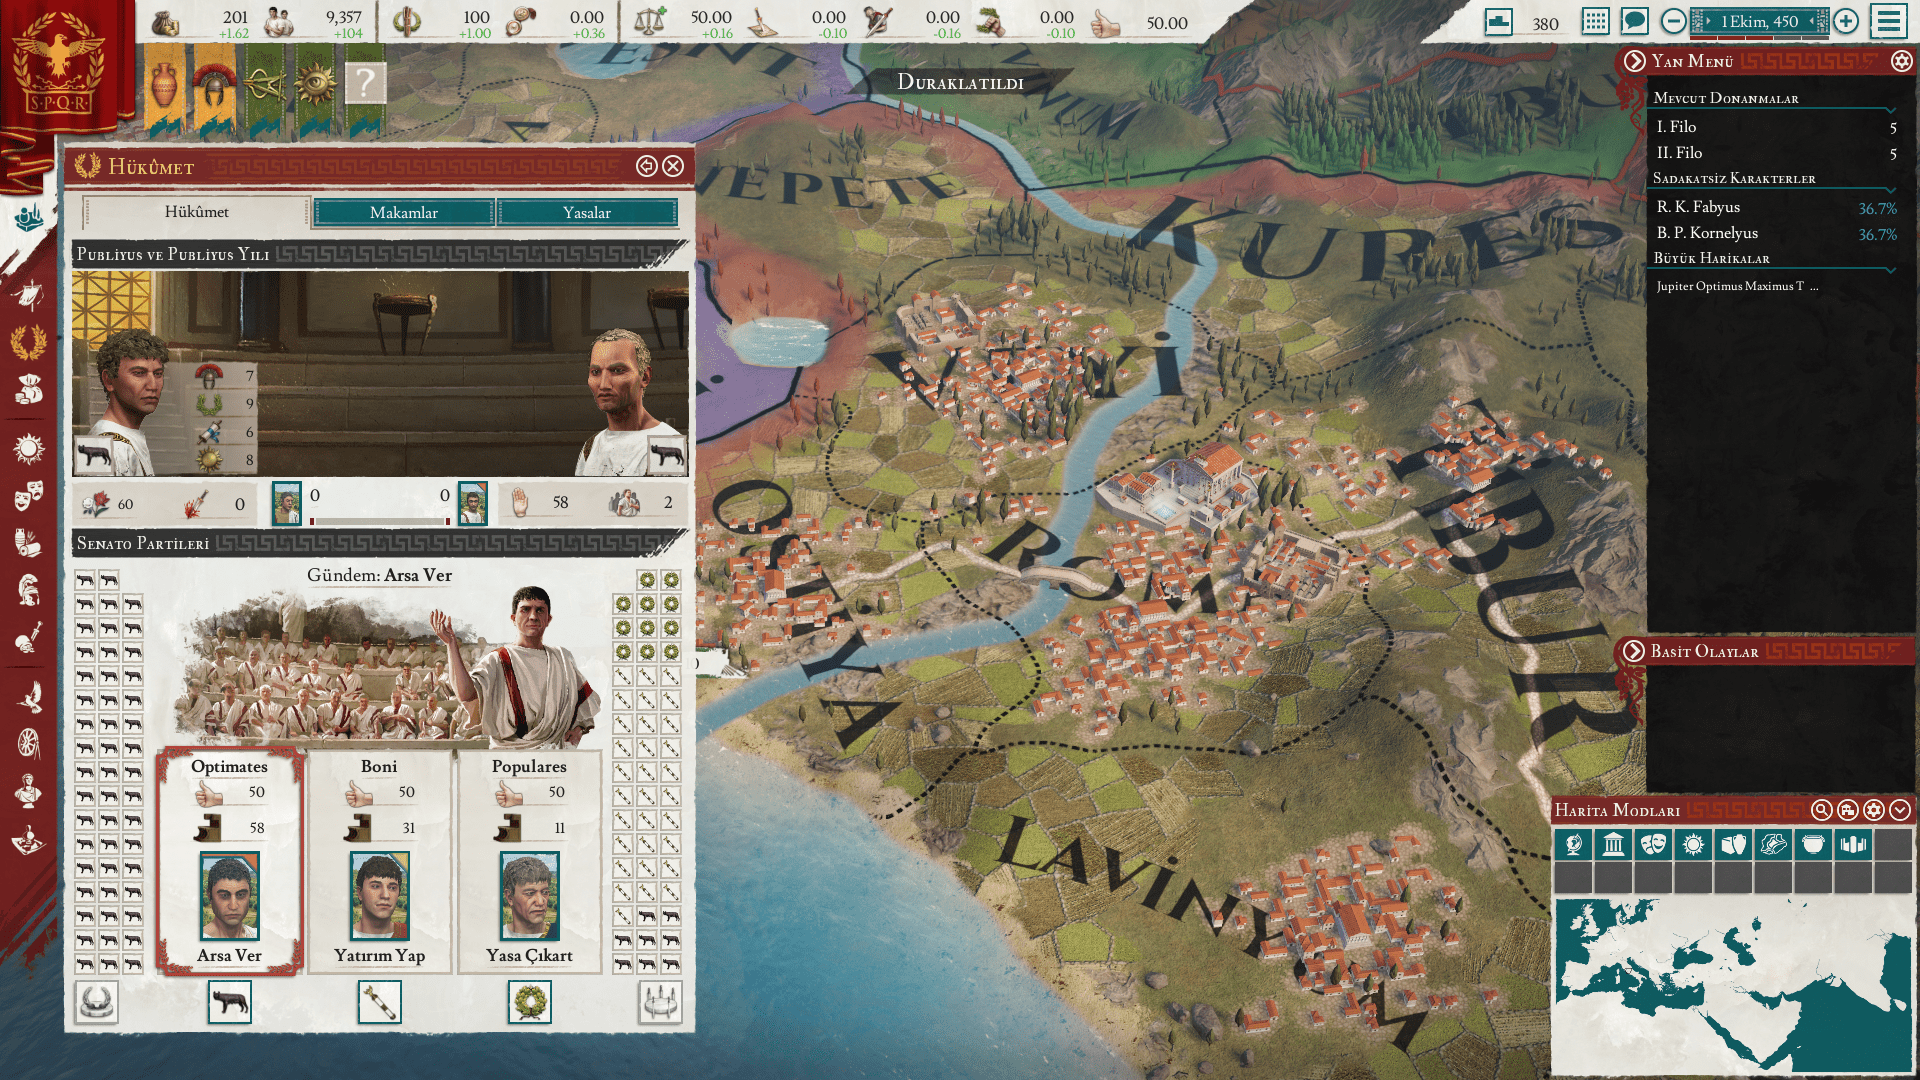
Task: Switch to fortification walls map mode
Action: click(x=1853, y=845)
